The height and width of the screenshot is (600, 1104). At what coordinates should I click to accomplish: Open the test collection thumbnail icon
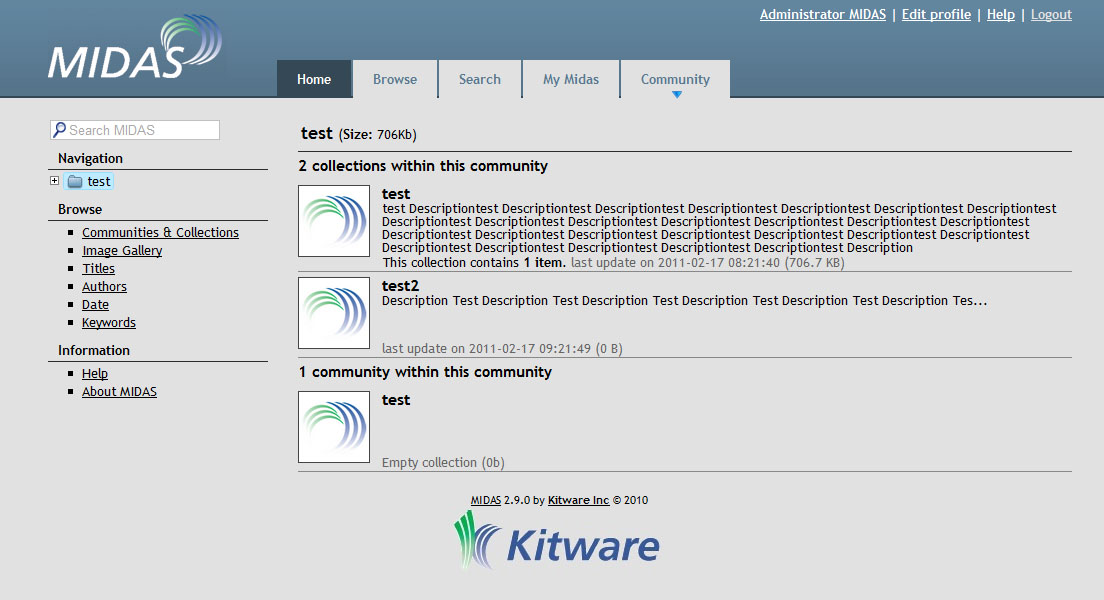coord(334,221)
